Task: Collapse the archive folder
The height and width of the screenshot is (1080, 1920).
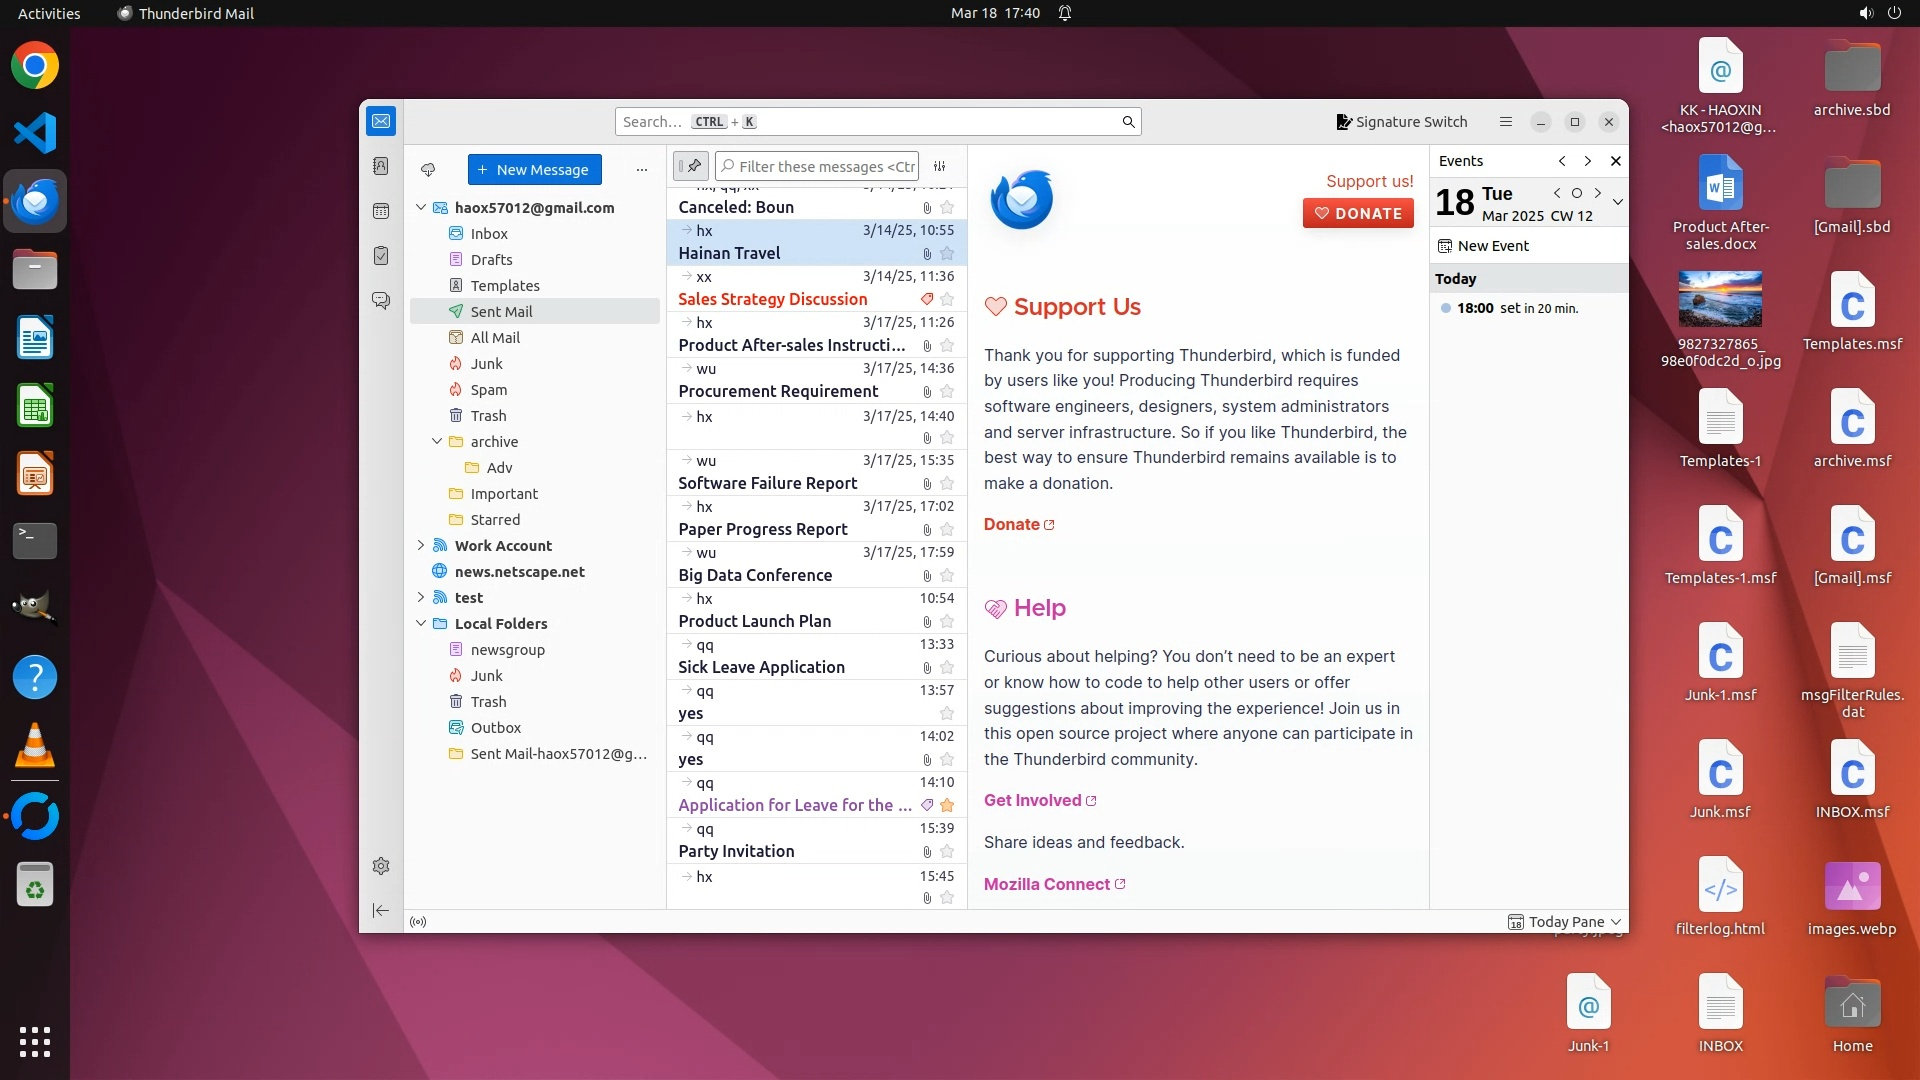Action: point(437,442)
